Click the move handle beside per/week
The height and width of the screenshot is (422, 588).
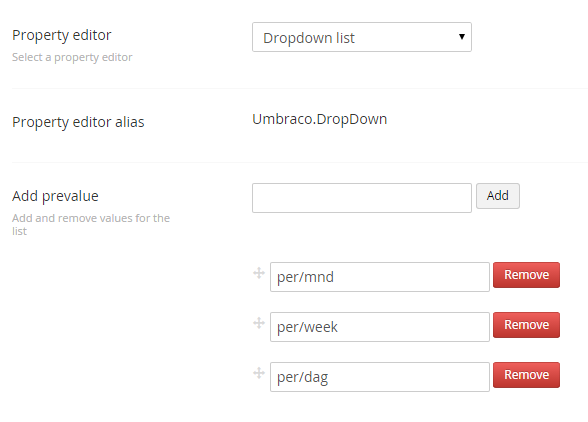point(259,323)
